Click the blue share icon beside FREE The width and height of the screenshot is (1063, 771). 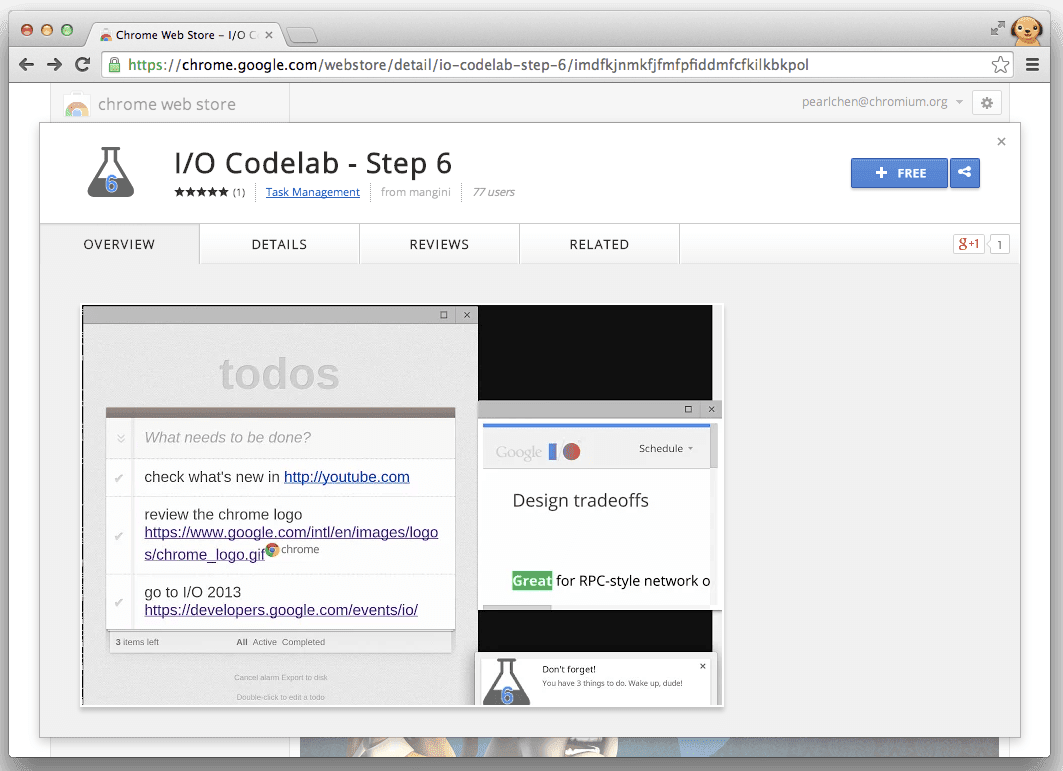click(964, 173)
